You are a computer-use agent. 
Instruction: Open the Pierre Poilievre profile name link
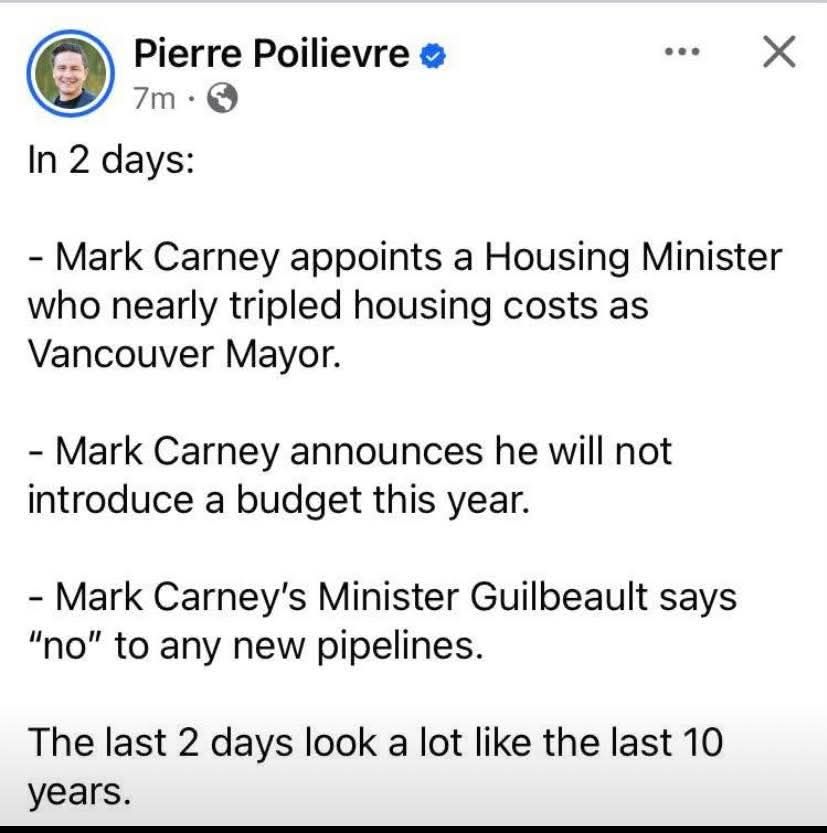(271, 54)
